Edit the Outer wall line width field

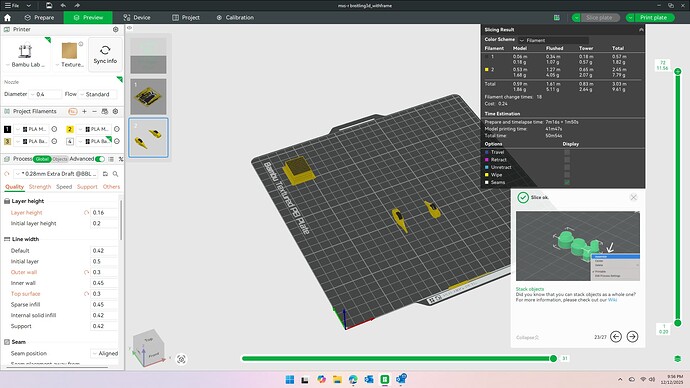(x=104, y=272)
